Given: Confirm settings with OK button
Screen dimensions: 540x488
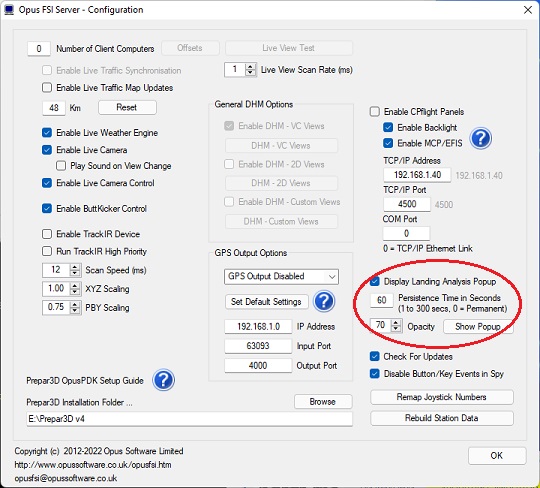Looking at the screenshot, I should coord(497,456).
